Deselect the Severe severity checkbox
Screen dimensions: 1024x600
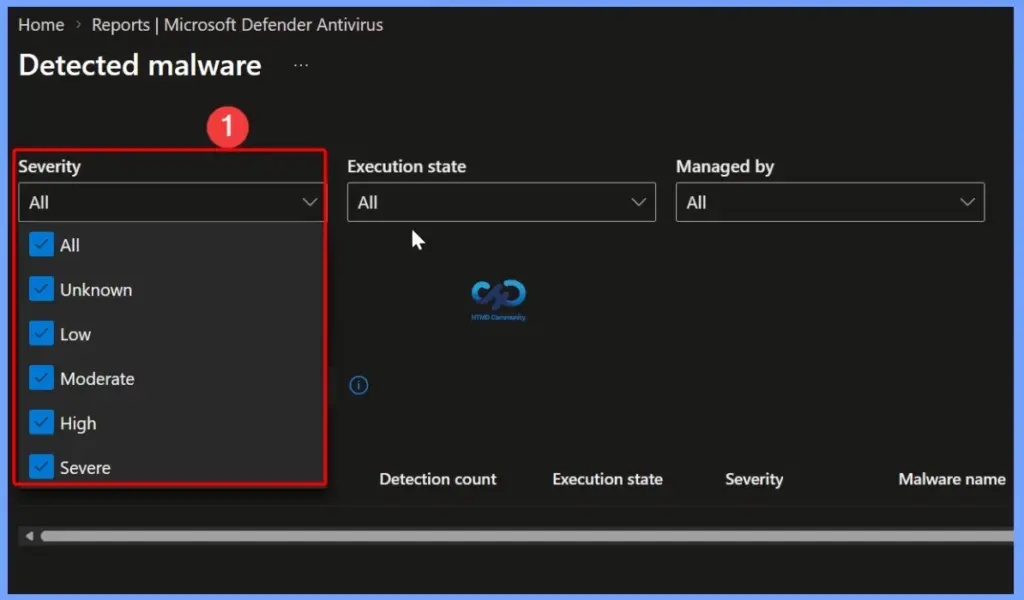(41, 467)
